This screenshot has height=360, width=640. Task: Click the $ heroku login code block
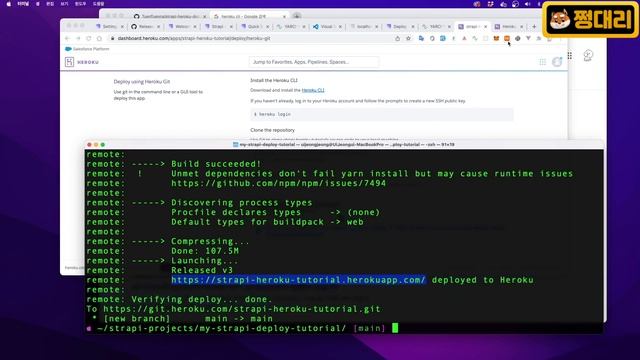[x=382, y=114]
